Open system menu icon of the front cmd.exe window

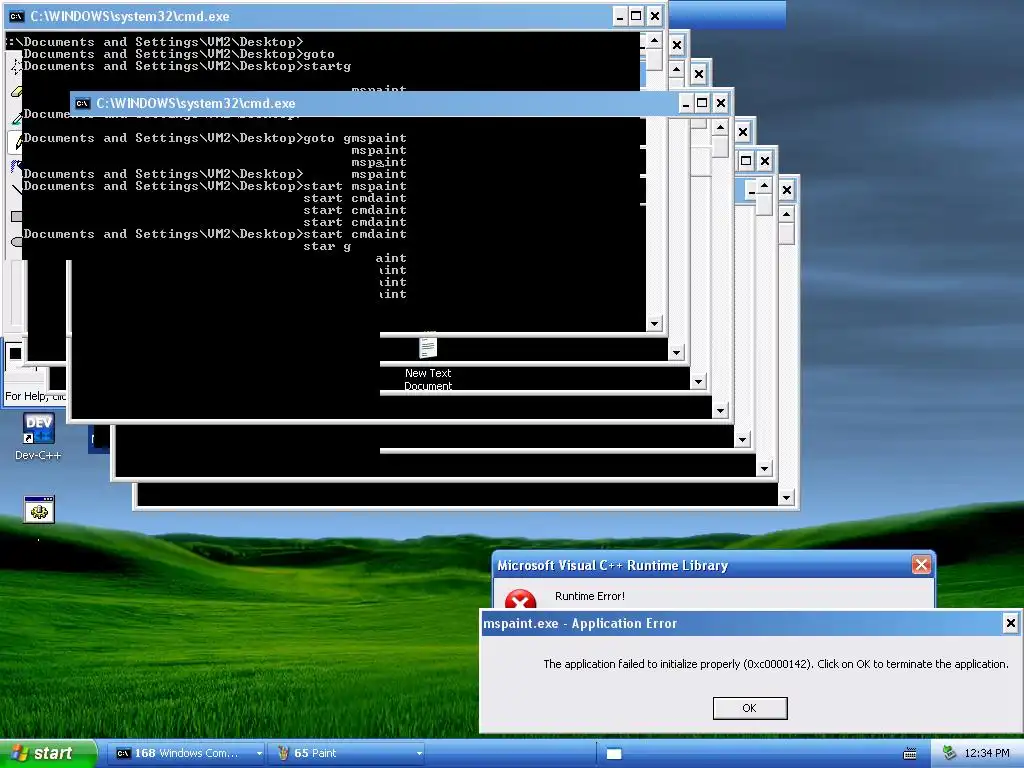(x=82, y=103)
